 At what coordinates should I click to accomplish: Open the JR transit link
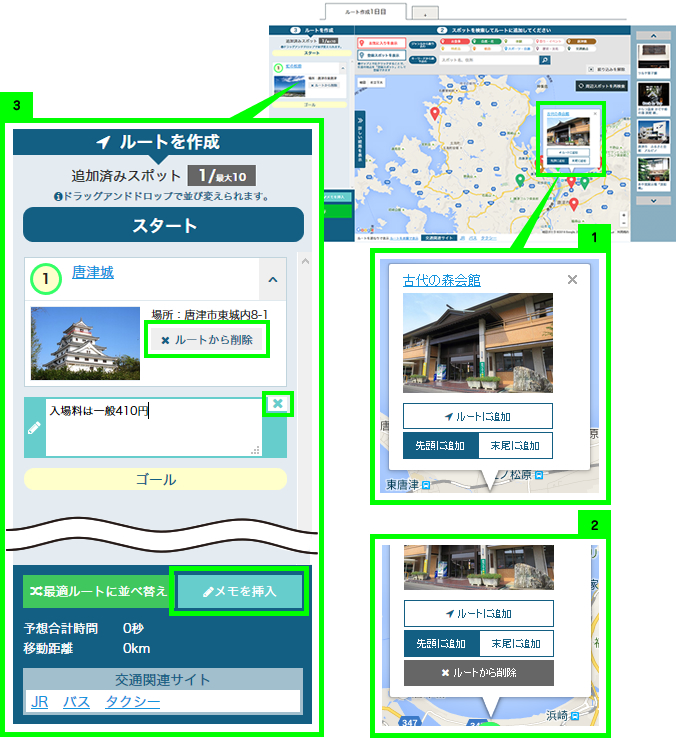40,702
